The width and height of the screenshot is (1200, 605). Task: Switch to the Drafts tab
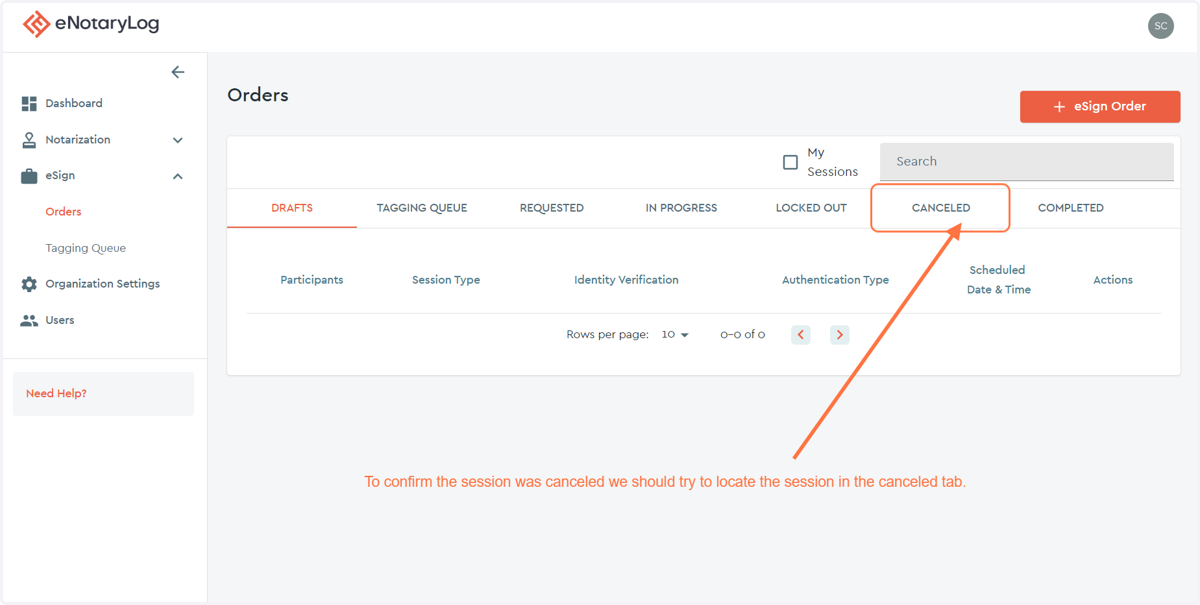pyautogui.click(x=292, y=208)
